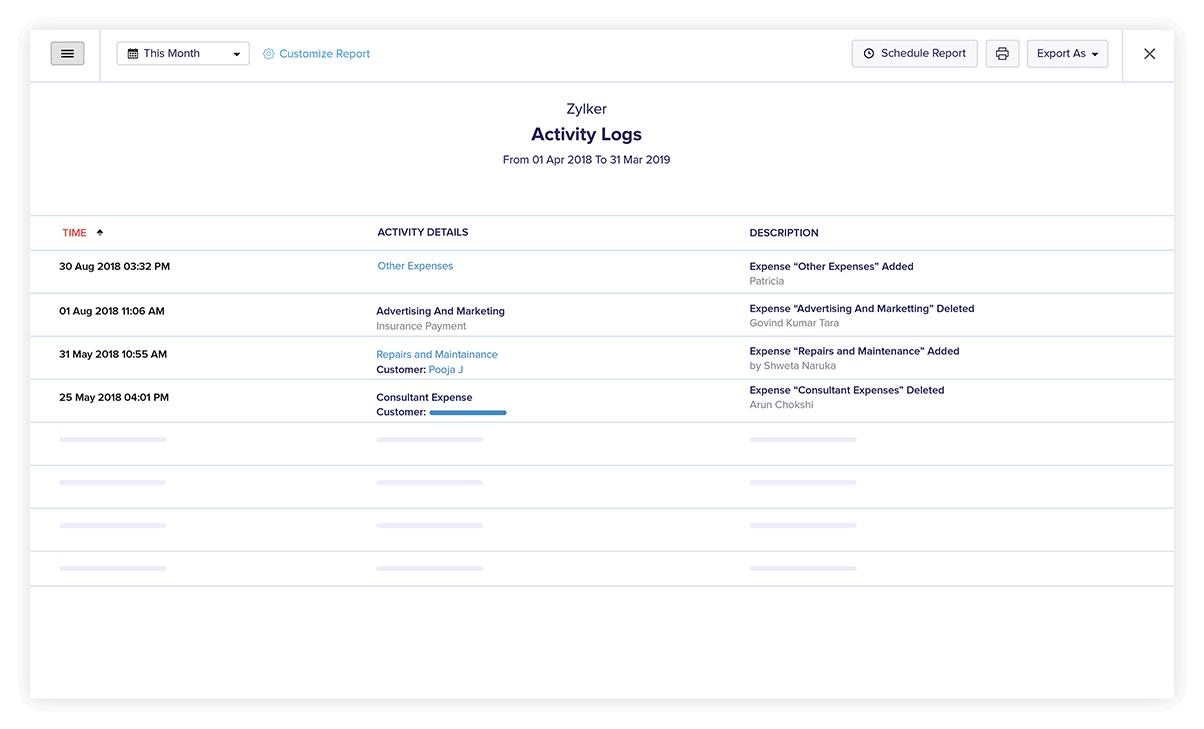
Task: Select the 01 Aug 2018 11:06 AM timestamp
Action: point(112,311)
